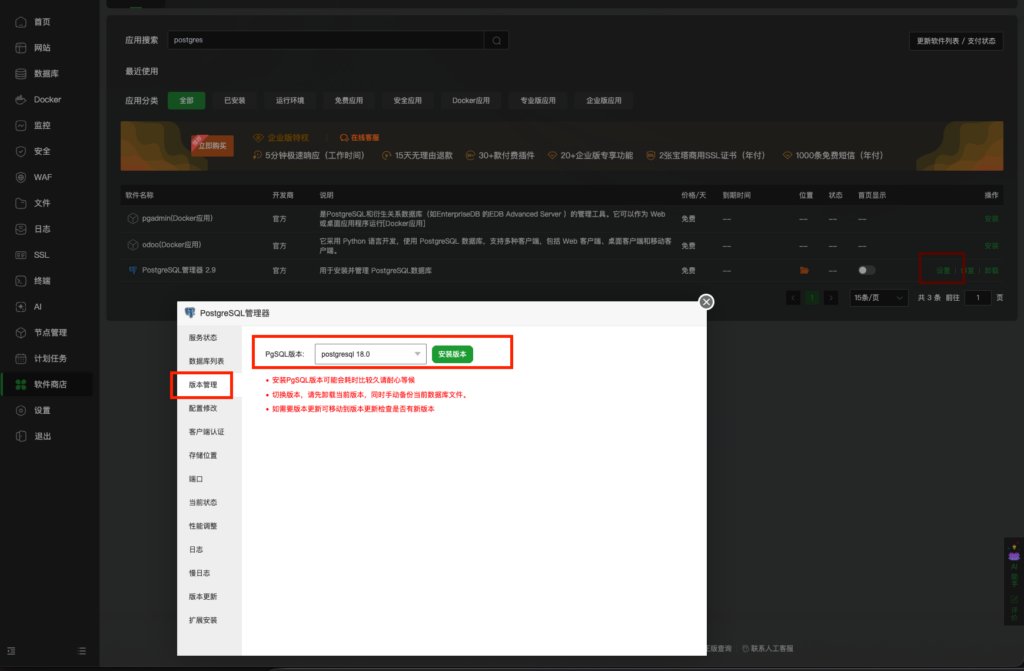Open 性能调整 in PostgreSQL manager

point(203,526)
